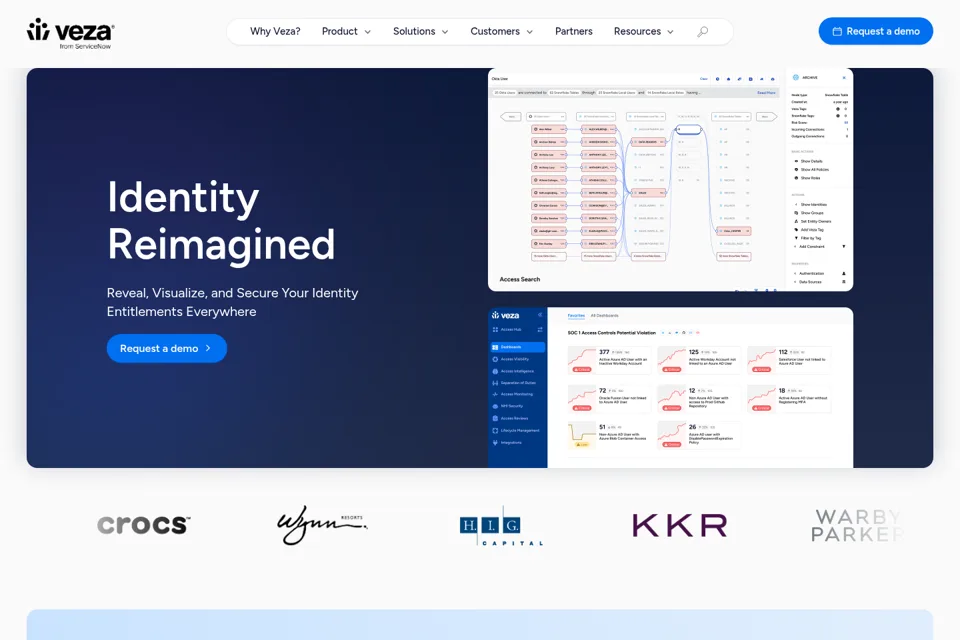Viewport: 960px width, 640px height.
Task: Click the 'Access Search' label in graph image
Action: point(520,279)
